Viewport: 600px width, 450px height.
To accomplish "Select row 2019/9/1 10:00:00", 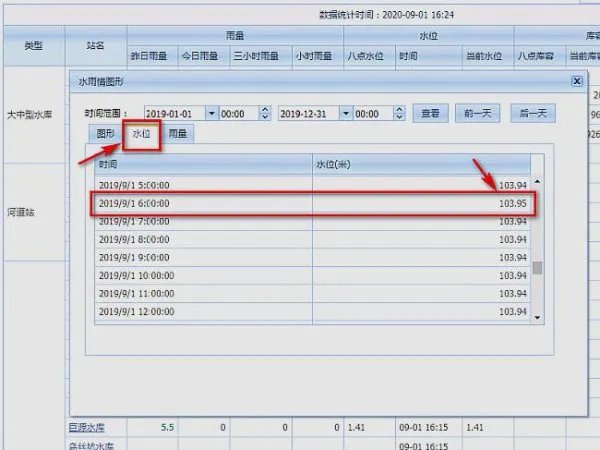I will (312, 276).
